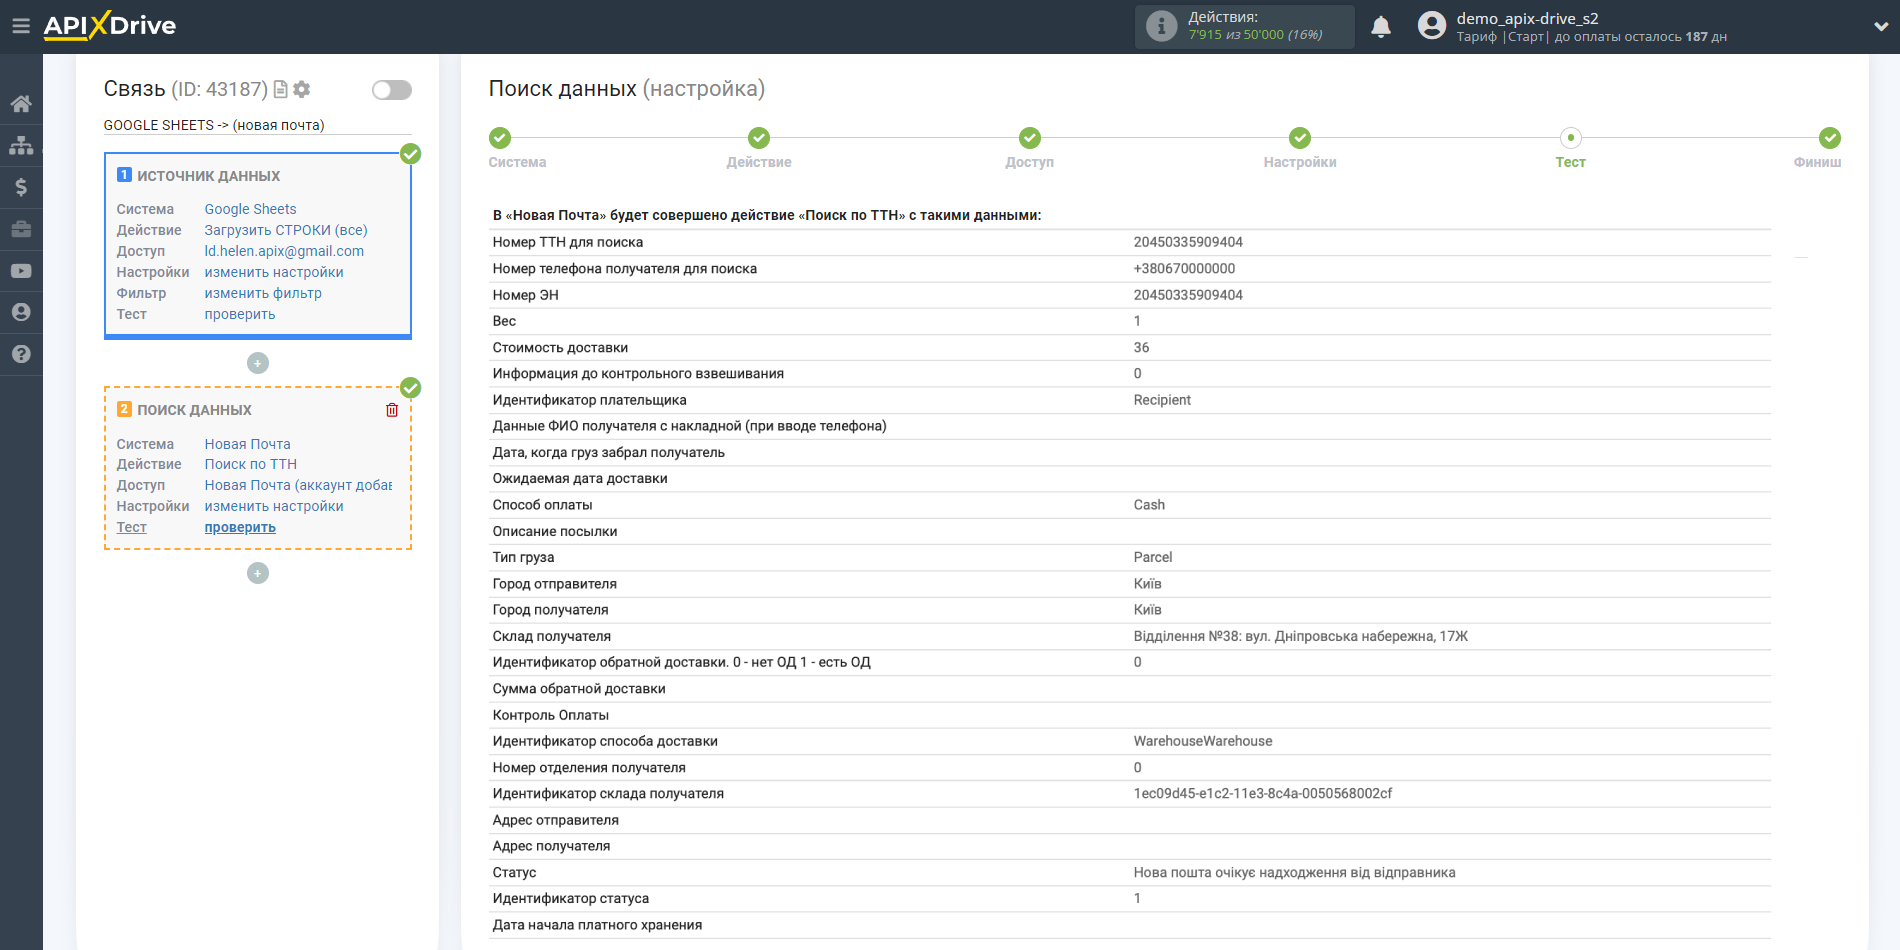Click изменить фильтр link

[x=263, y=293]
